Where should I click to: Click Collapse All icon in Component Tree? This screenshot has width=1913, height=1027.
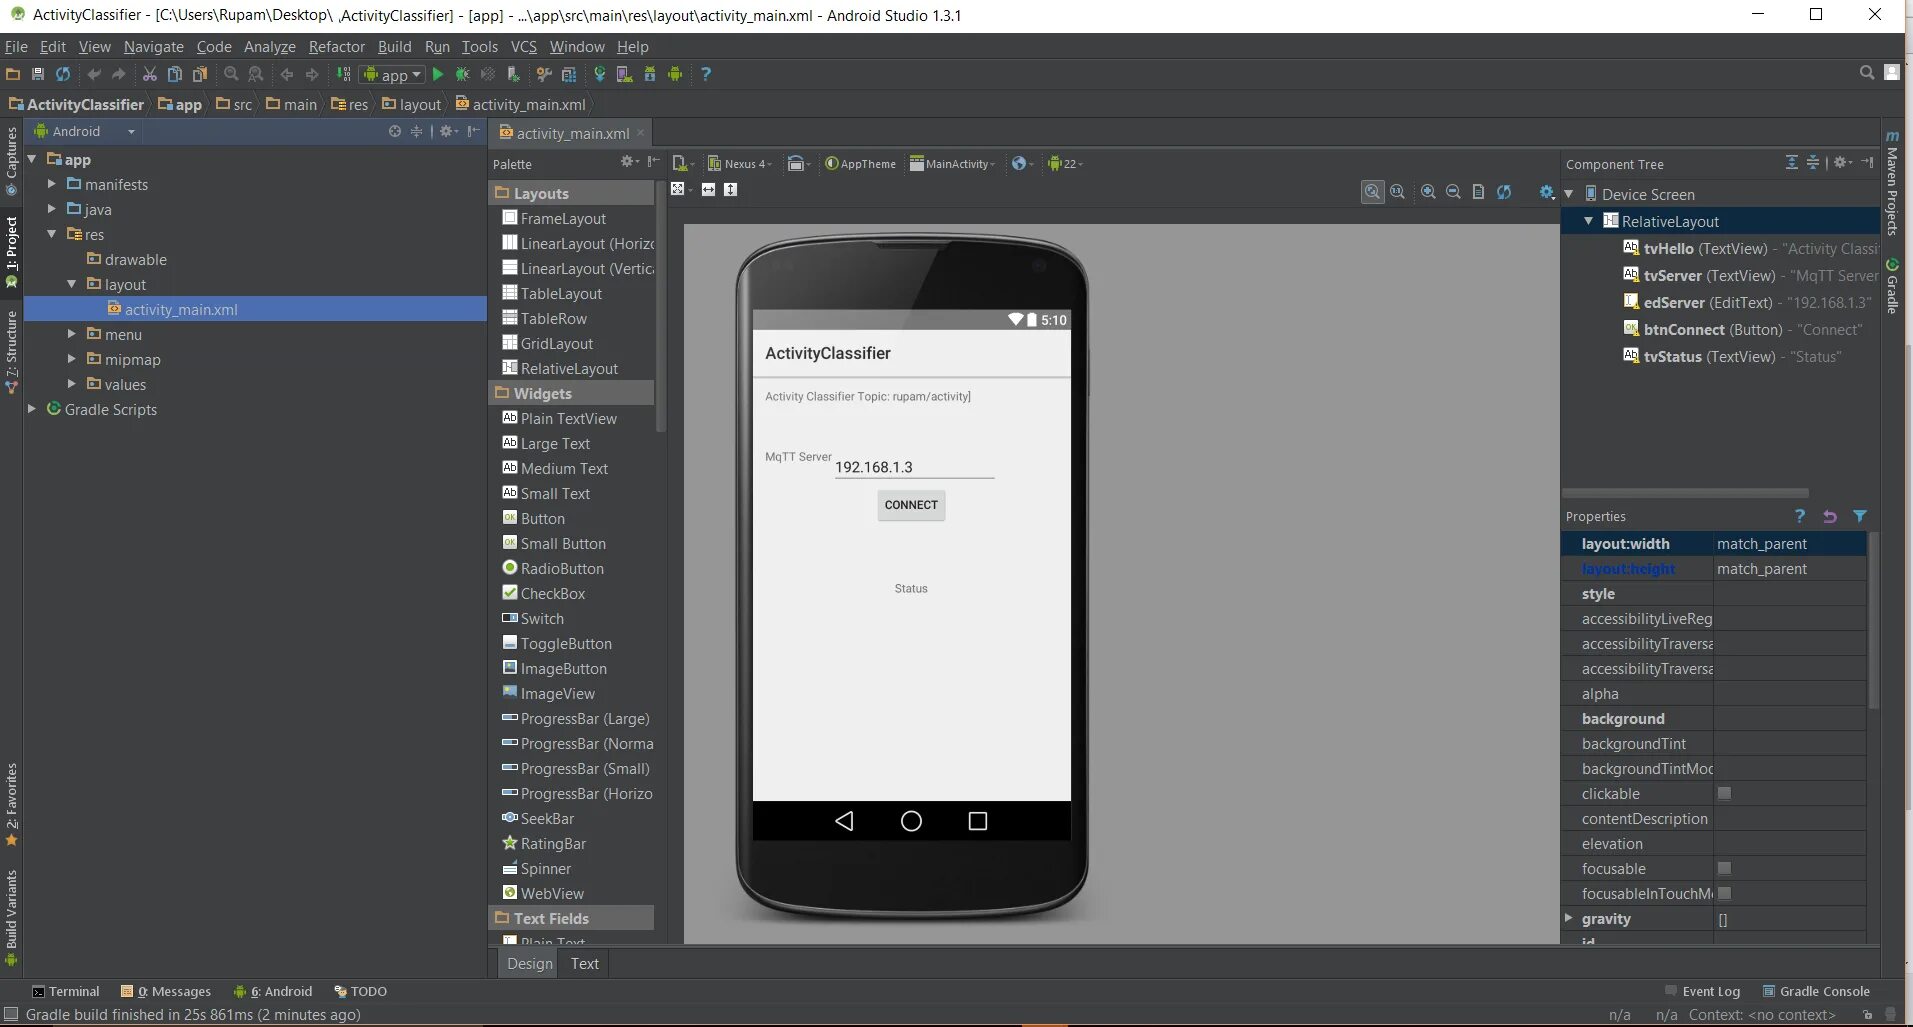pos(1813,162)
